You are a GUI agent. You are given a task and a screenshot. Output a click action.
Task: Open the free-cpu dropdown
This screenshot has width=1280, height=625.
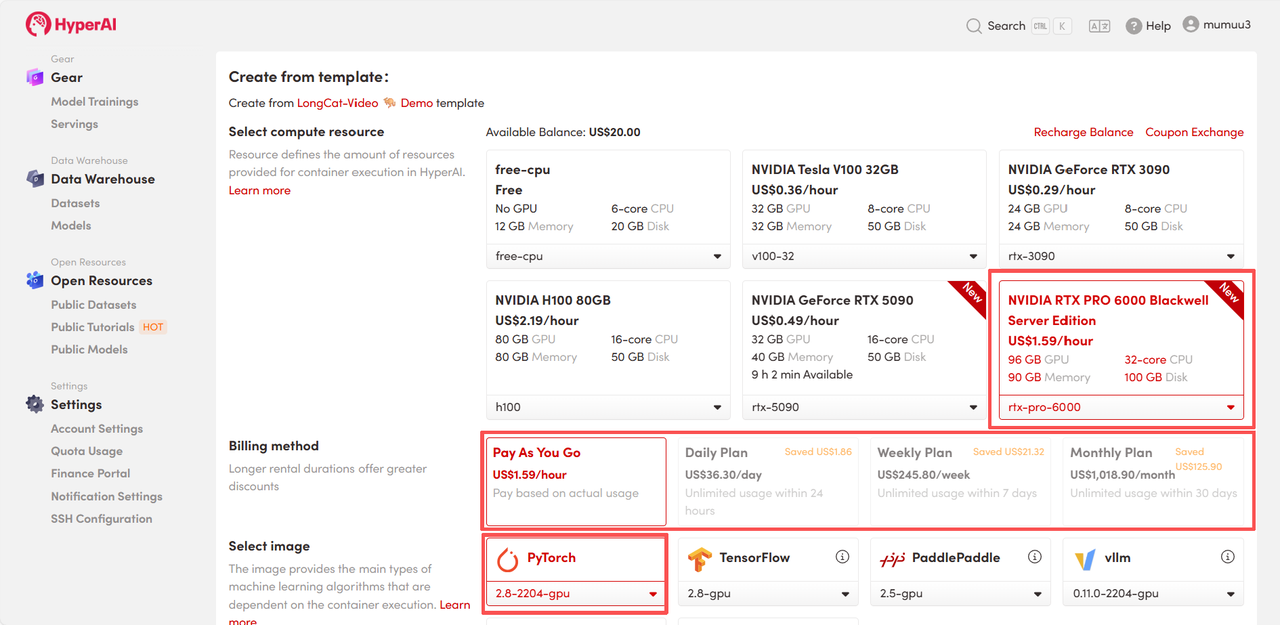pyautogui.click(x=608, y=256)
